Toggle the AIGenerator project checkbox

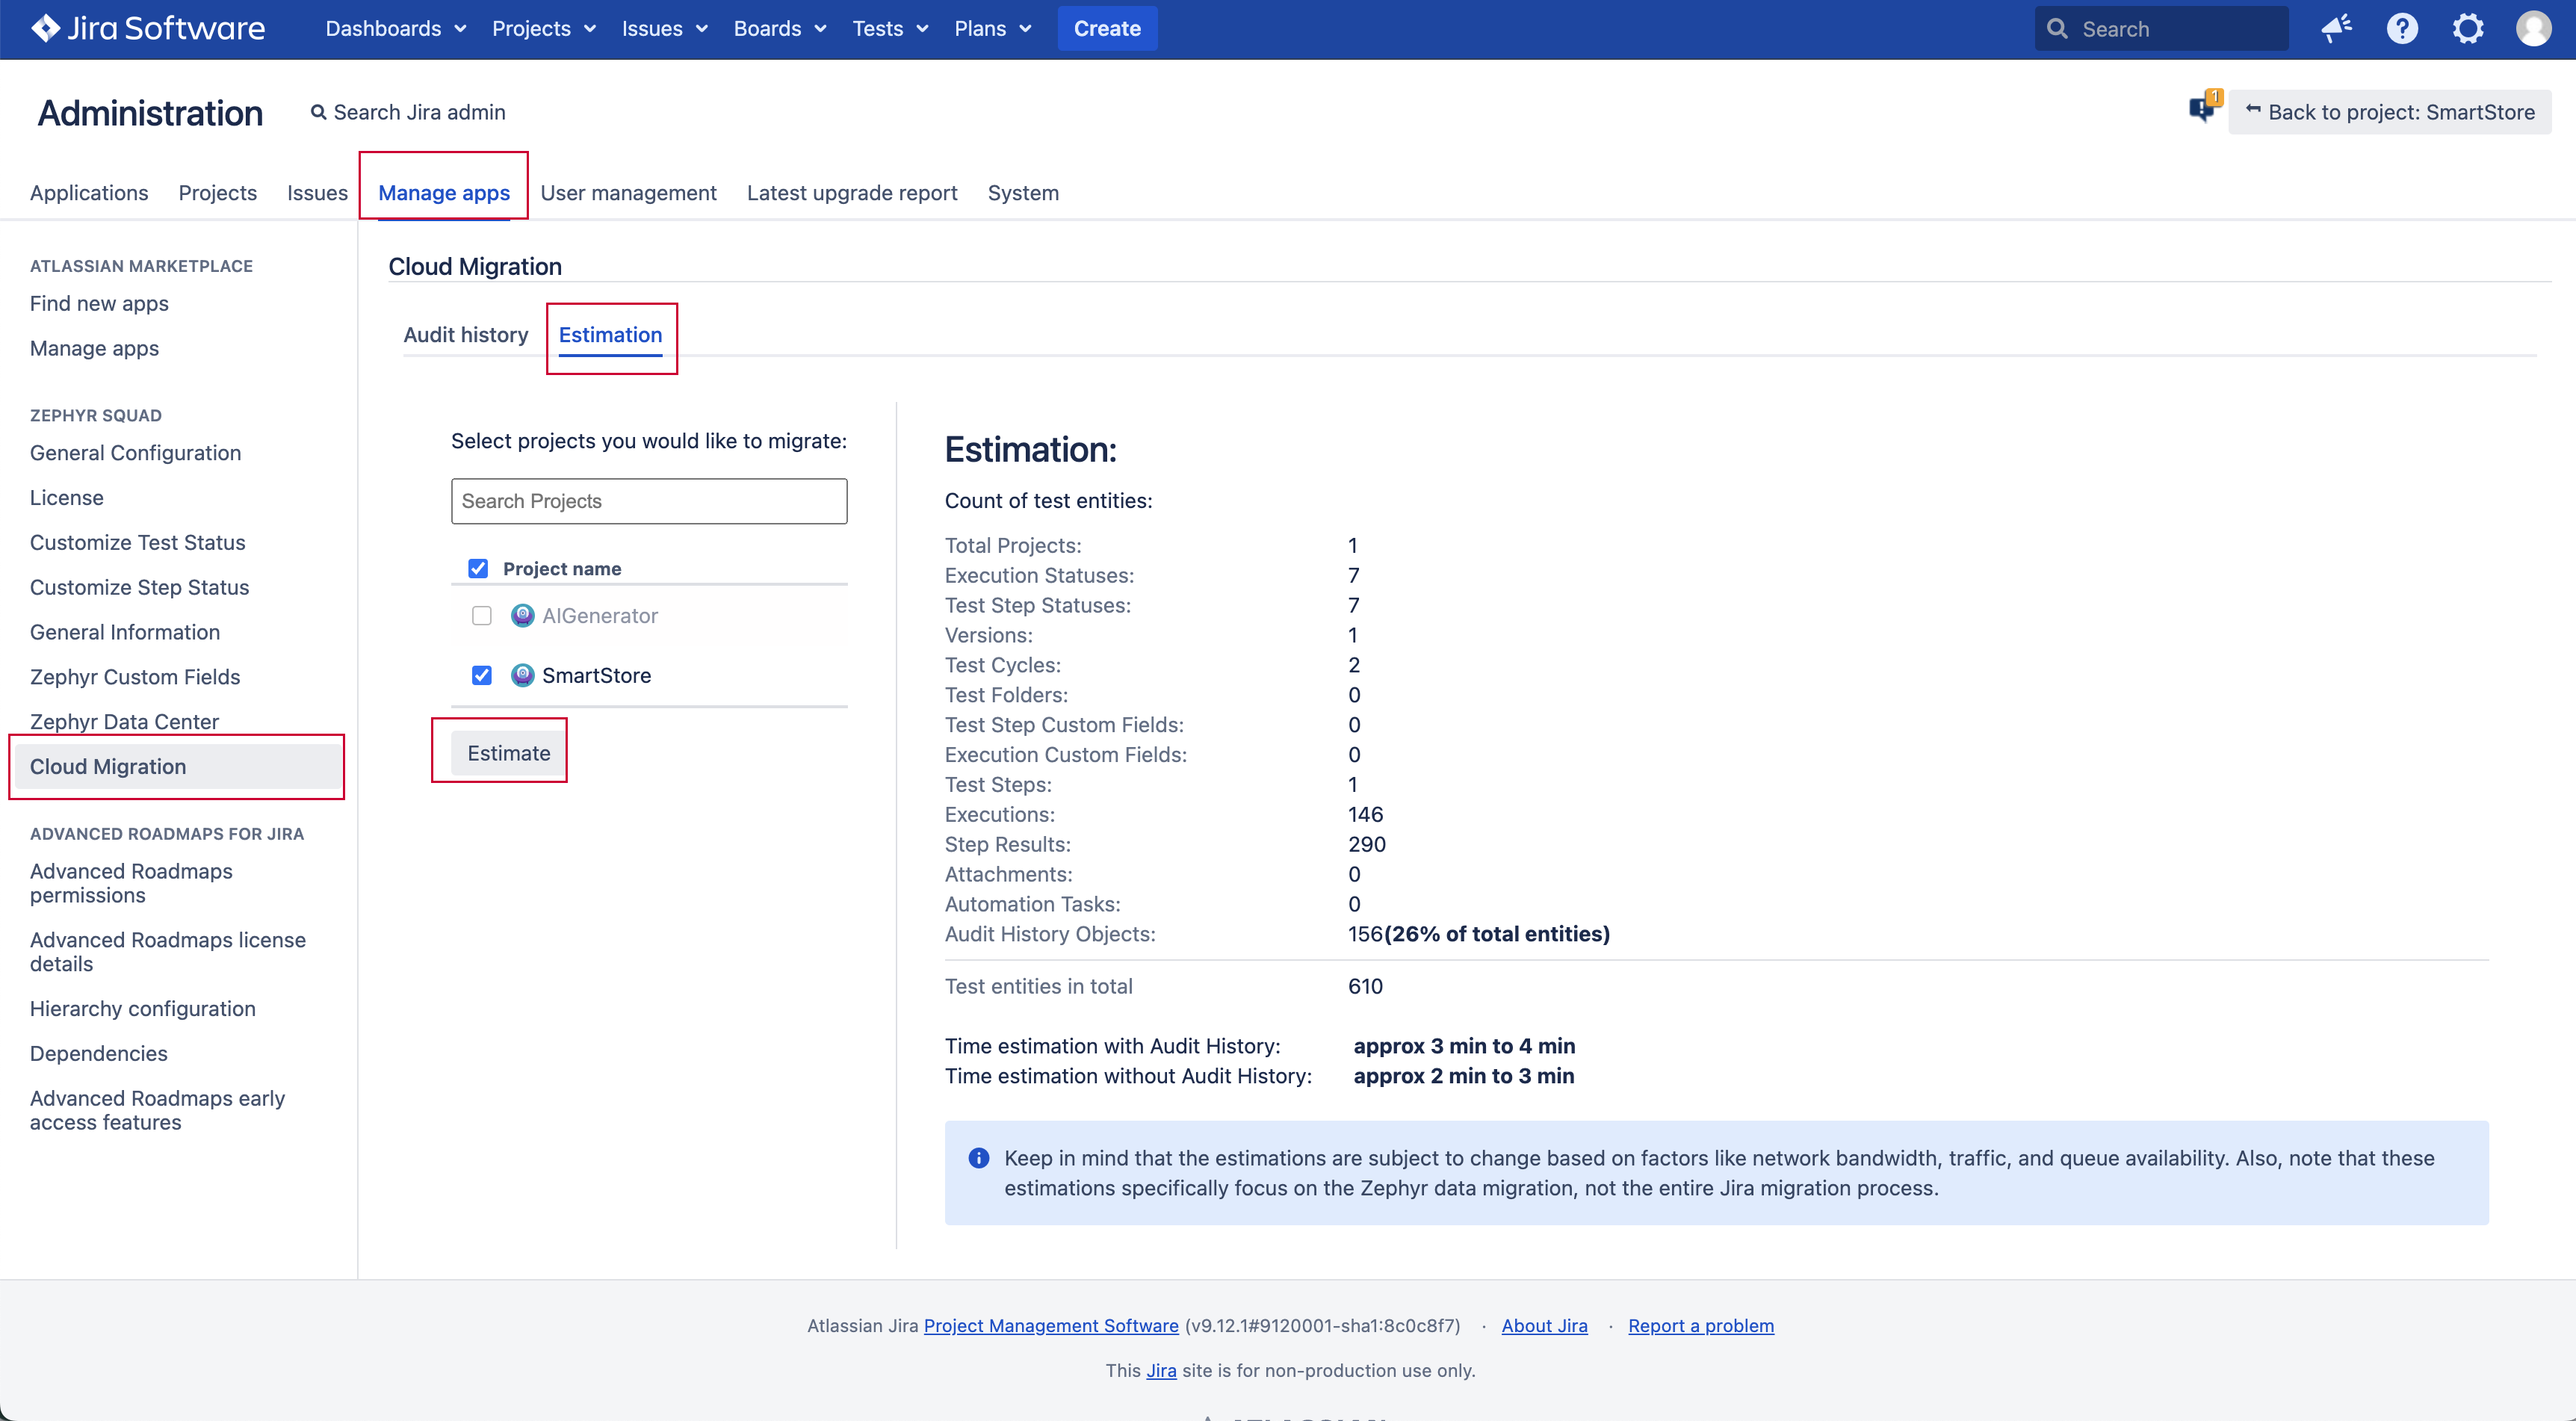481,614
